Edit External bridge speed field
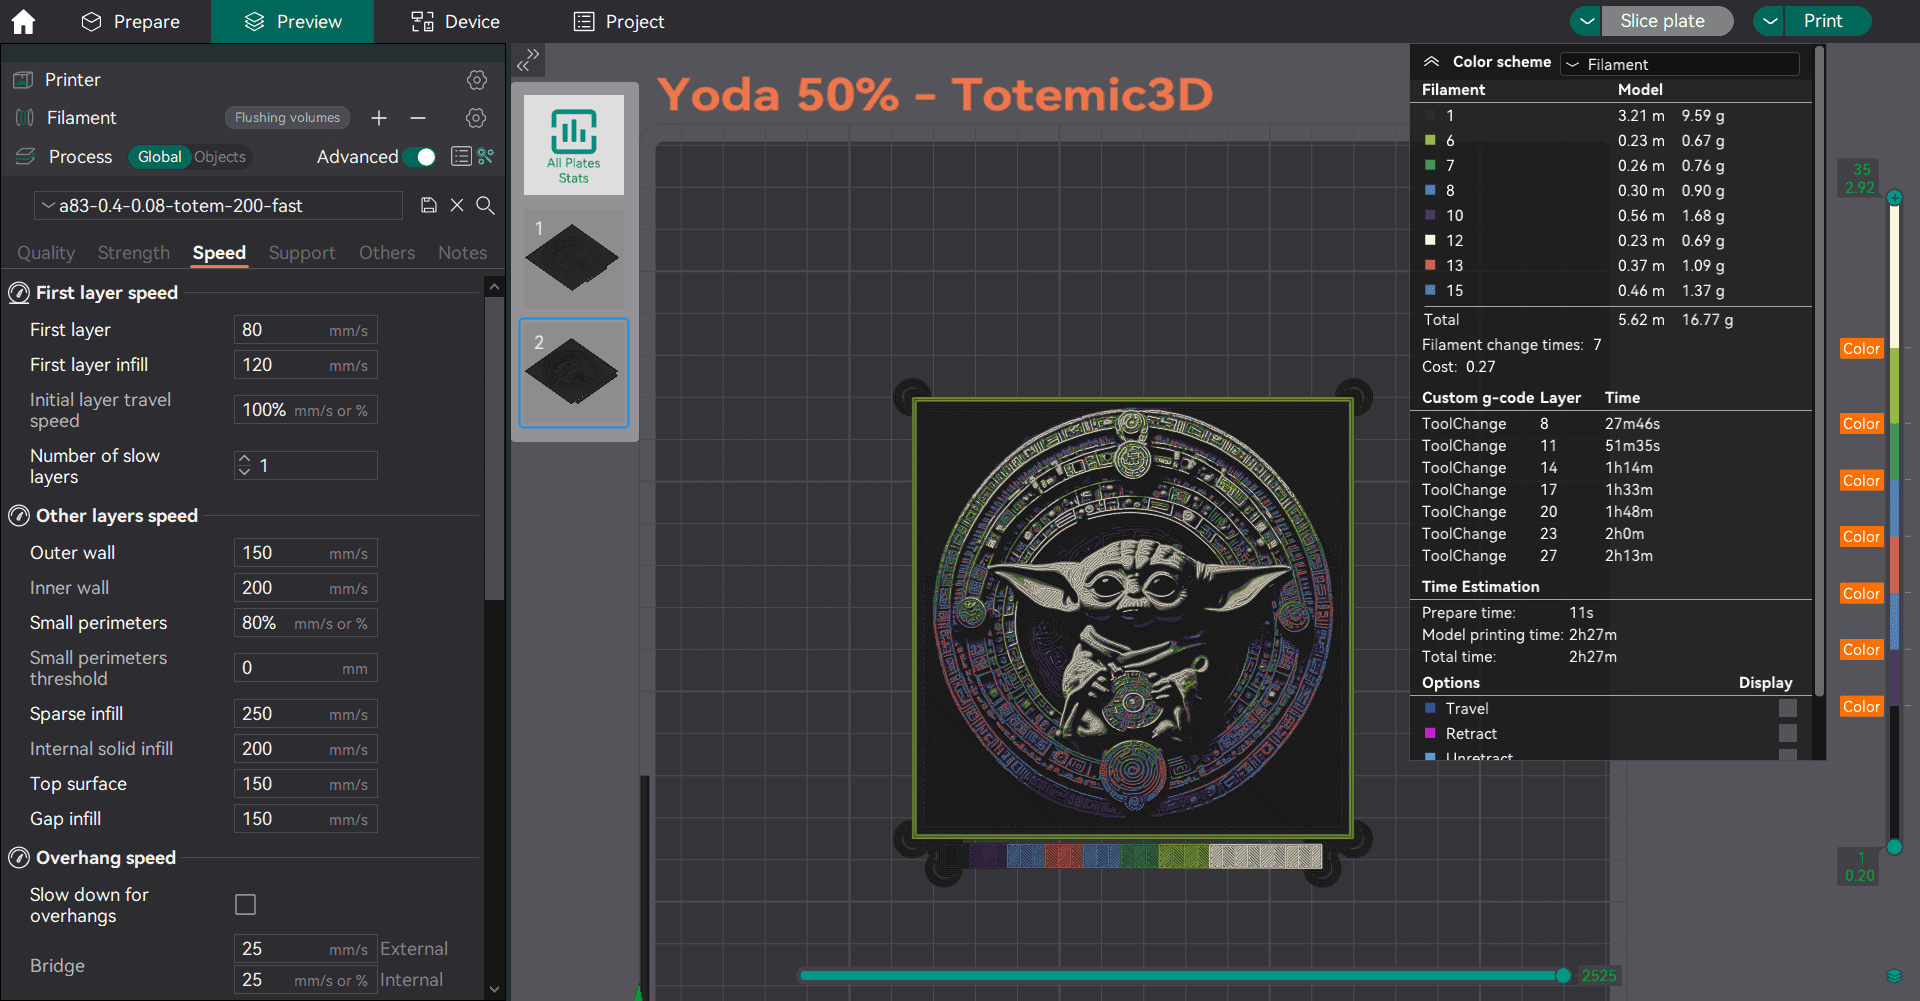Viewport: 1920px width, 1001px height. point(306,949)
